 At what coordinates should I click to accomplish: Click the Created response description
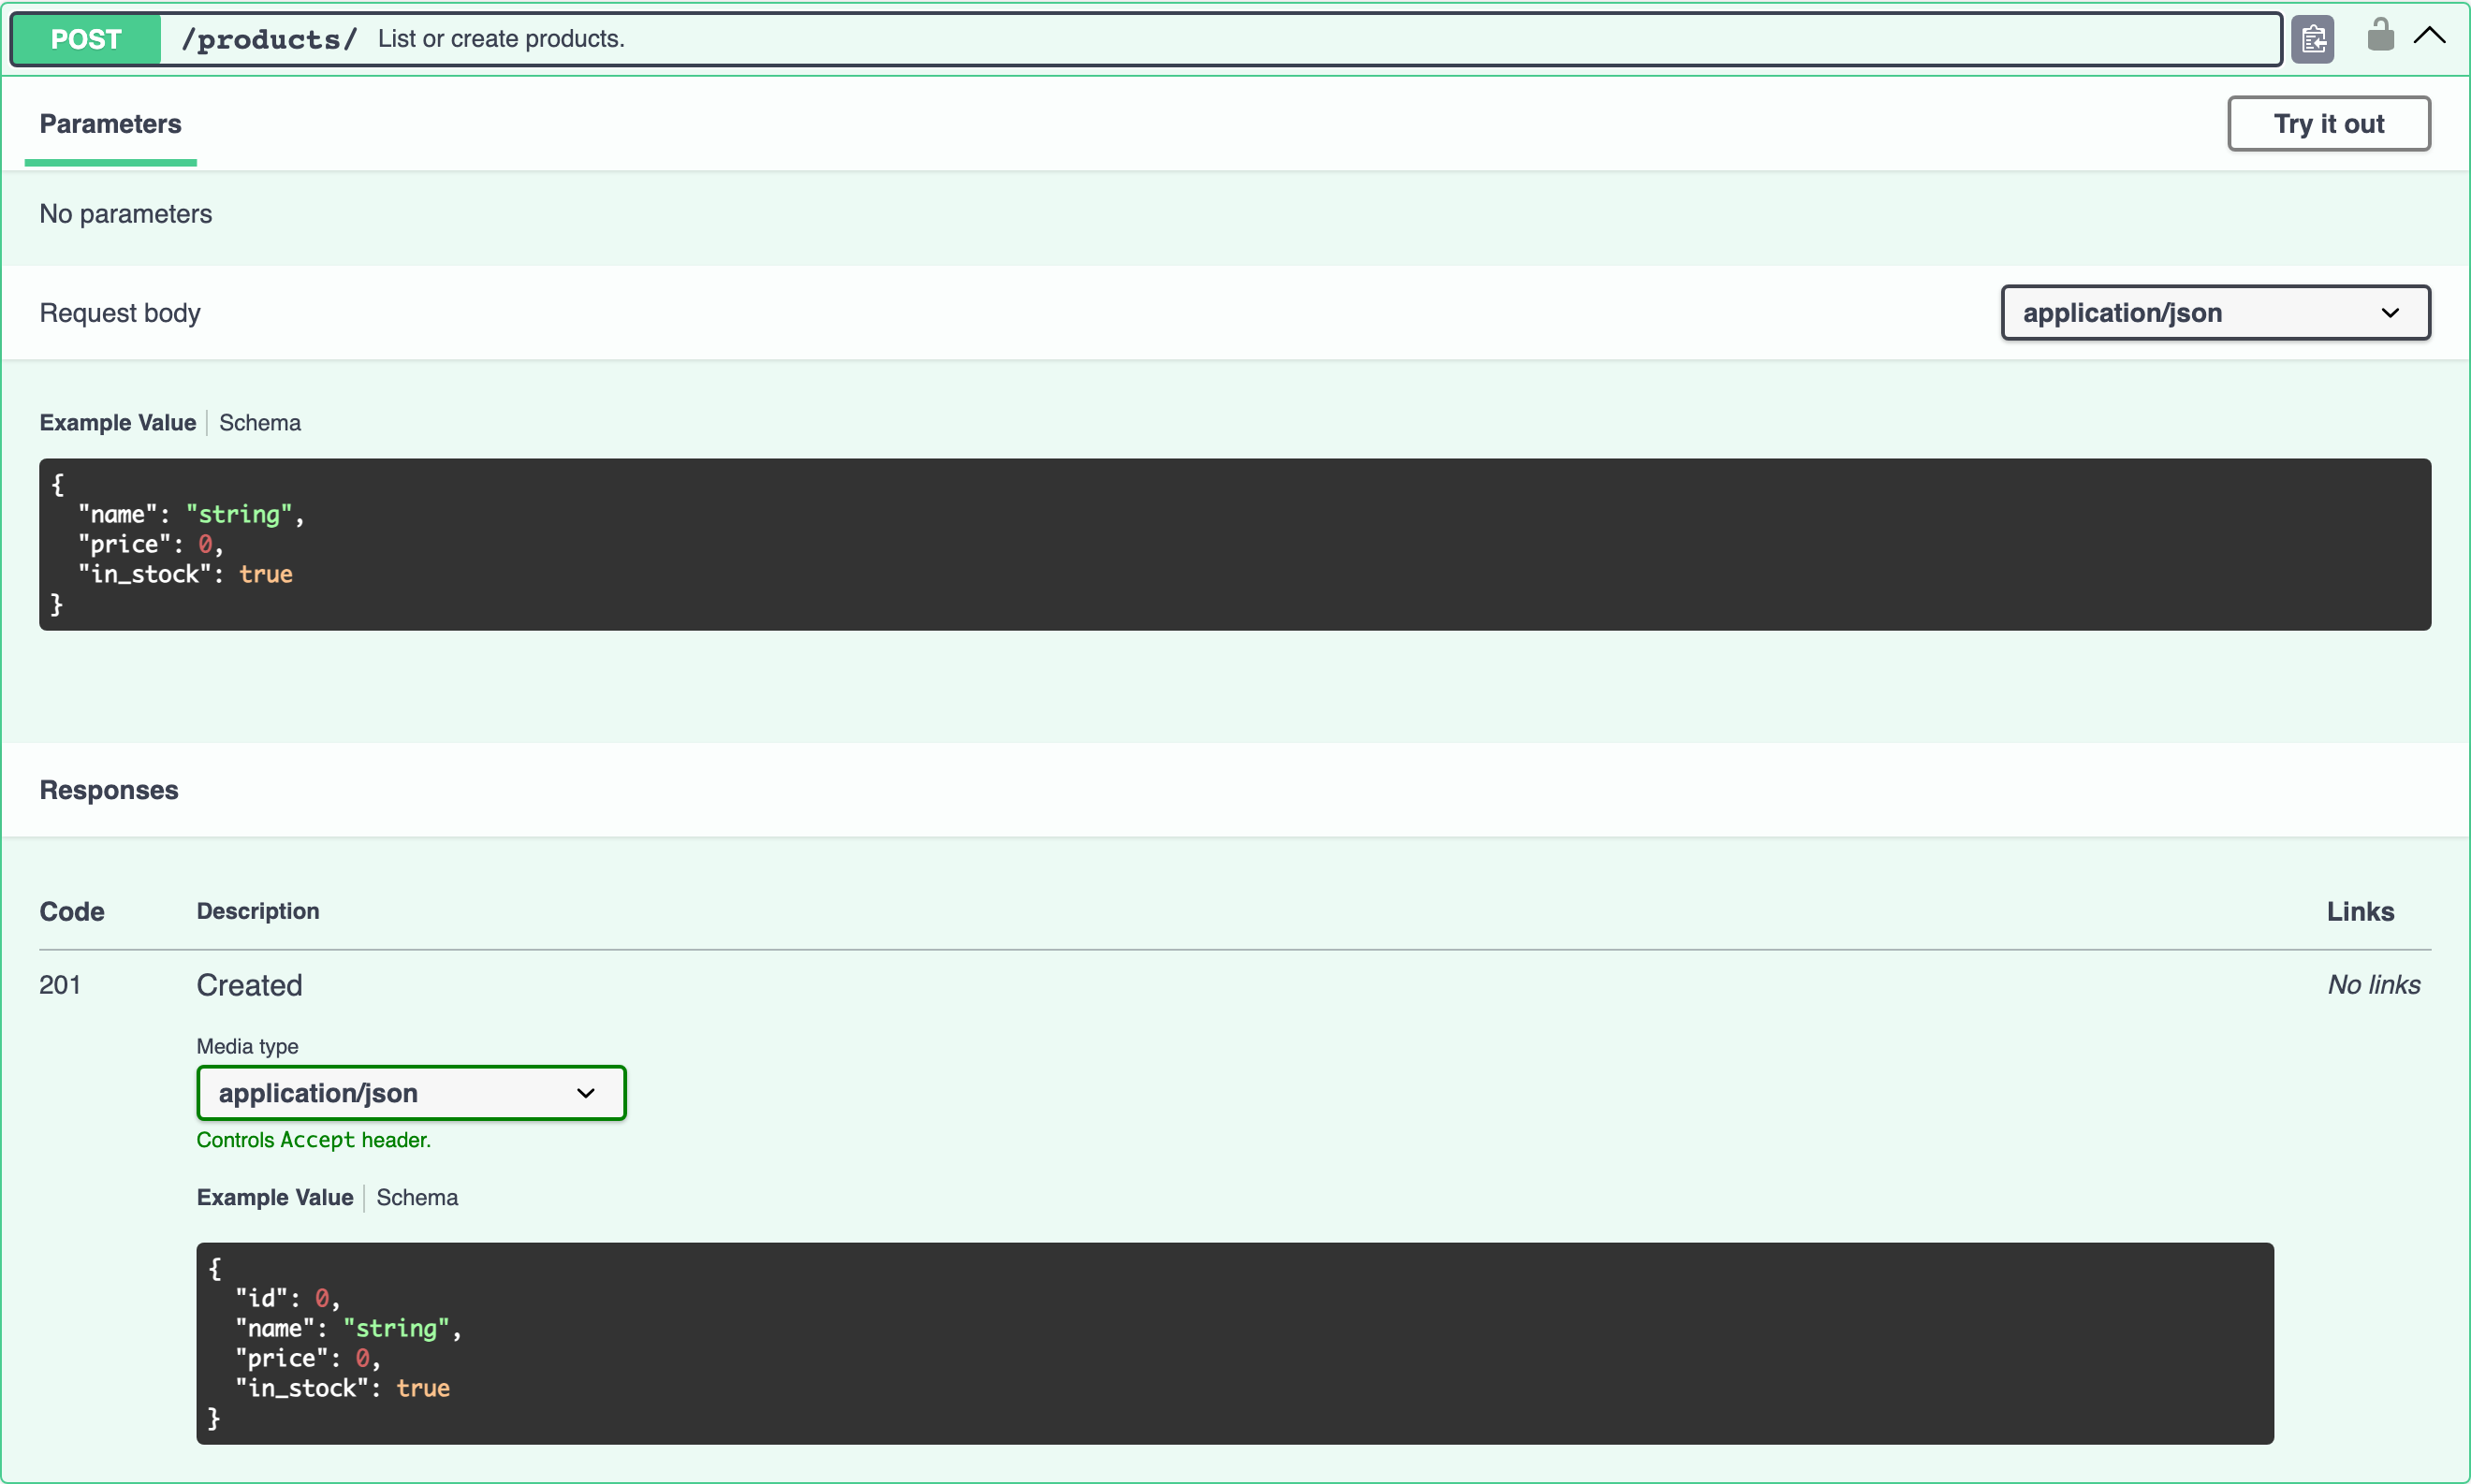(249, 985)
